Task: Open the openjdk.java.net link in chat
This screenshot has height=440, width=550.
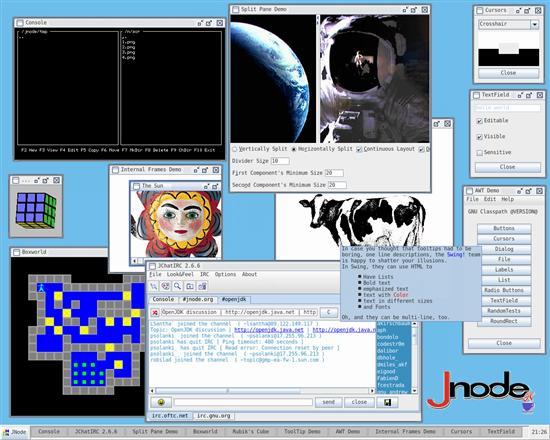Action: point(269,330)
